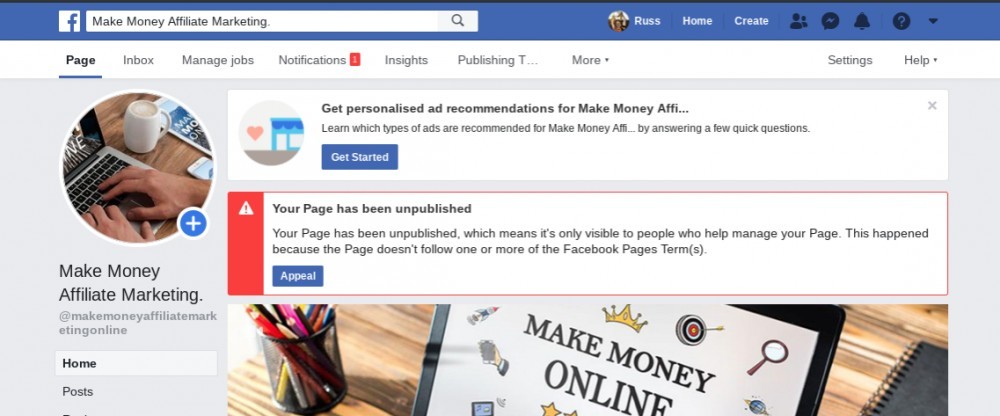This screenshot has width=1000, height=416.
Task: Open the Notifications tab with badge
Action: (319, 60)
